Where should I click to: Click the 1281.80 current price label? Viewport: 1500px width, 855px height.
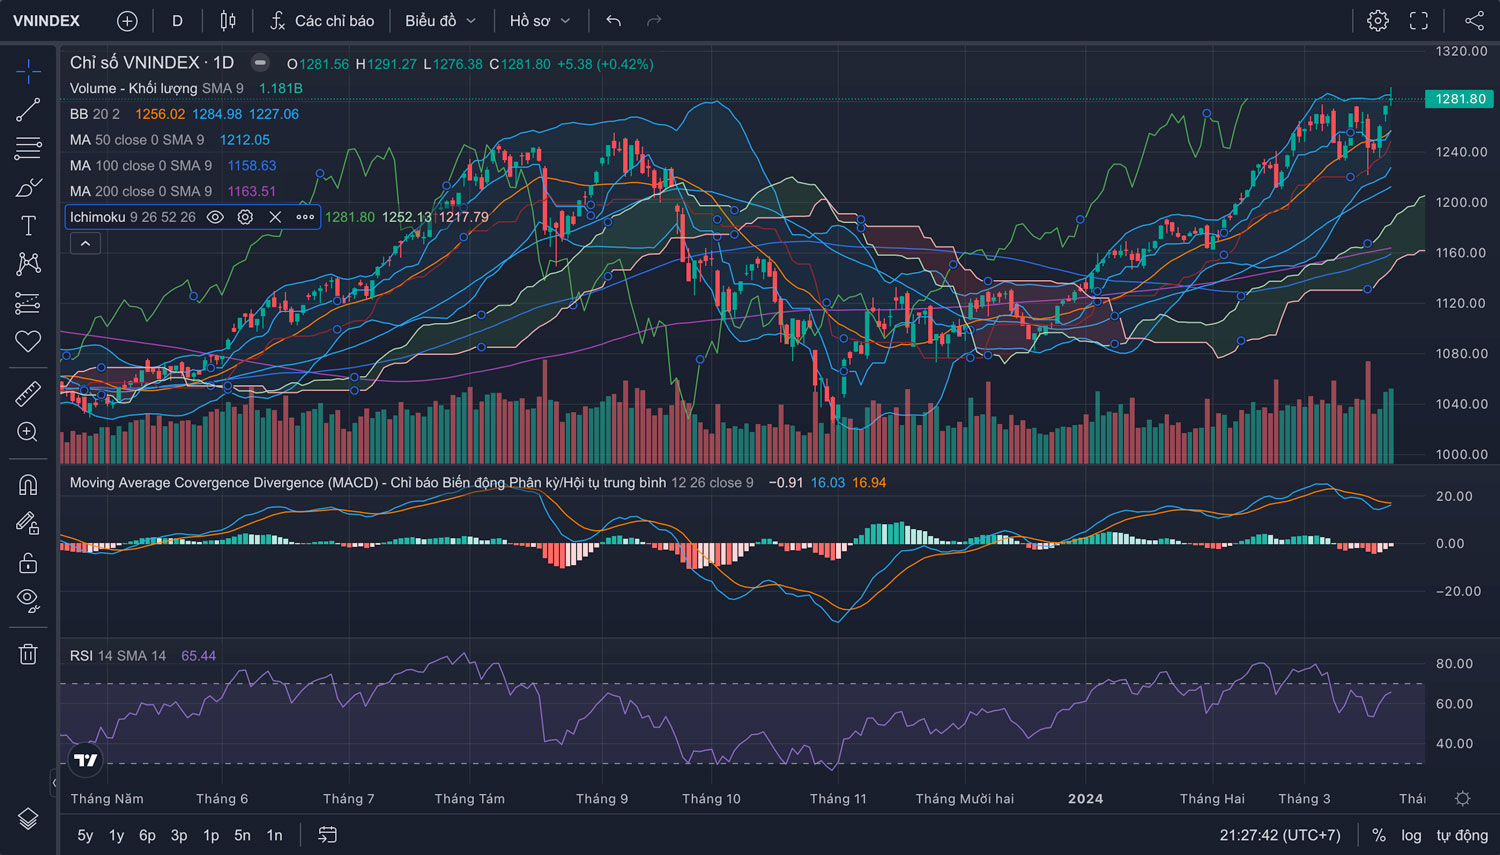pyautogui.click(x=1460, y=99)
